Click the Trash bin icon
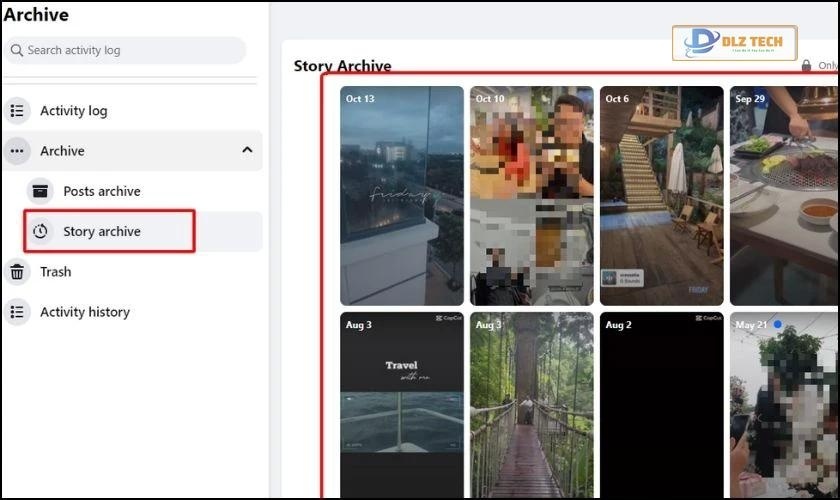 pyautogui.click(x=17, y=272)
